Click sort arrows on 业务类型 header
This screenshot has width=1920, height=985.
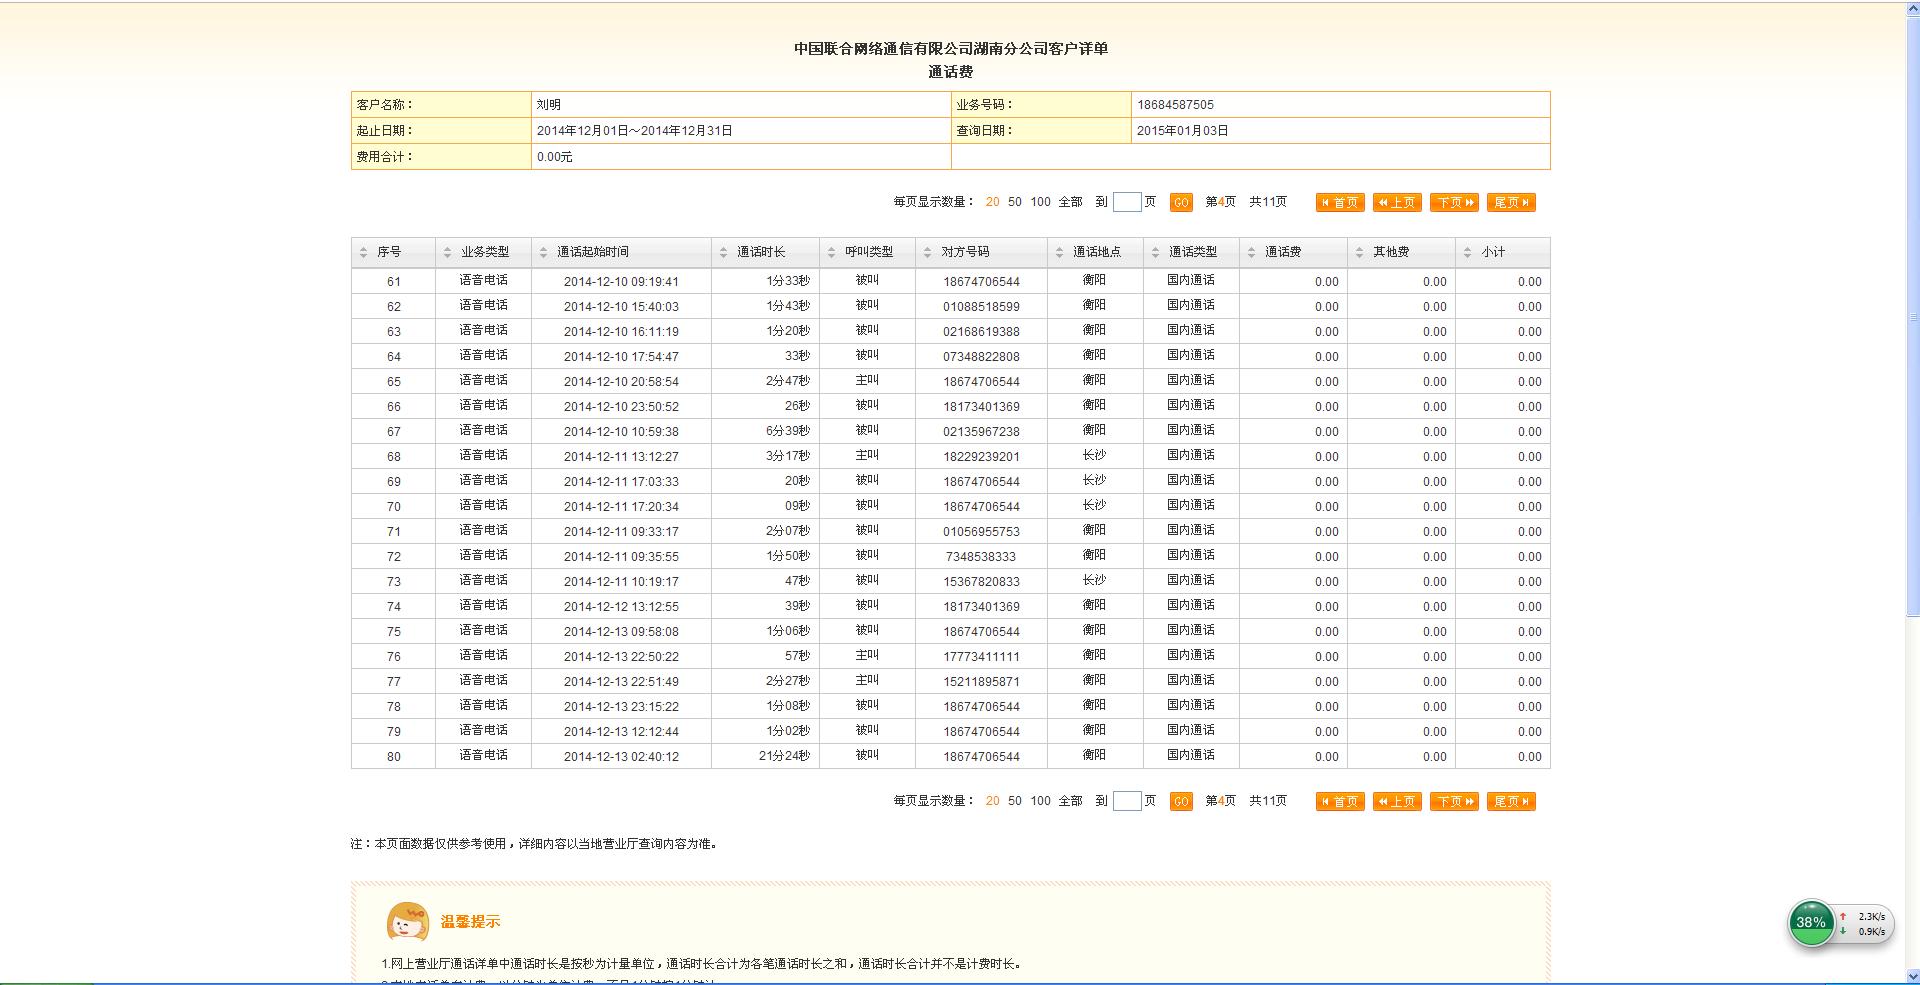tap(447, 253)
